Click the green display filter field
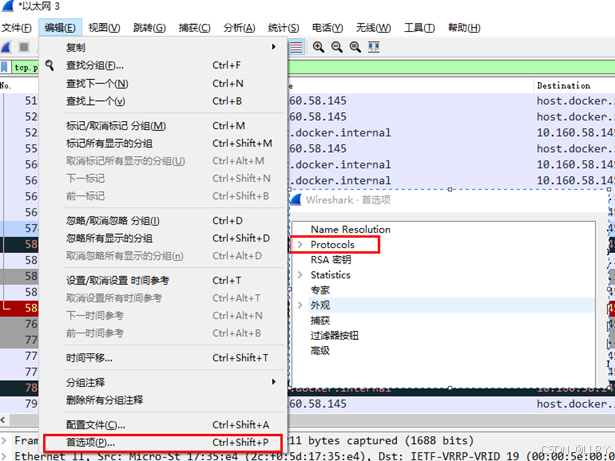The image size is (615, 461). (451, 67)
